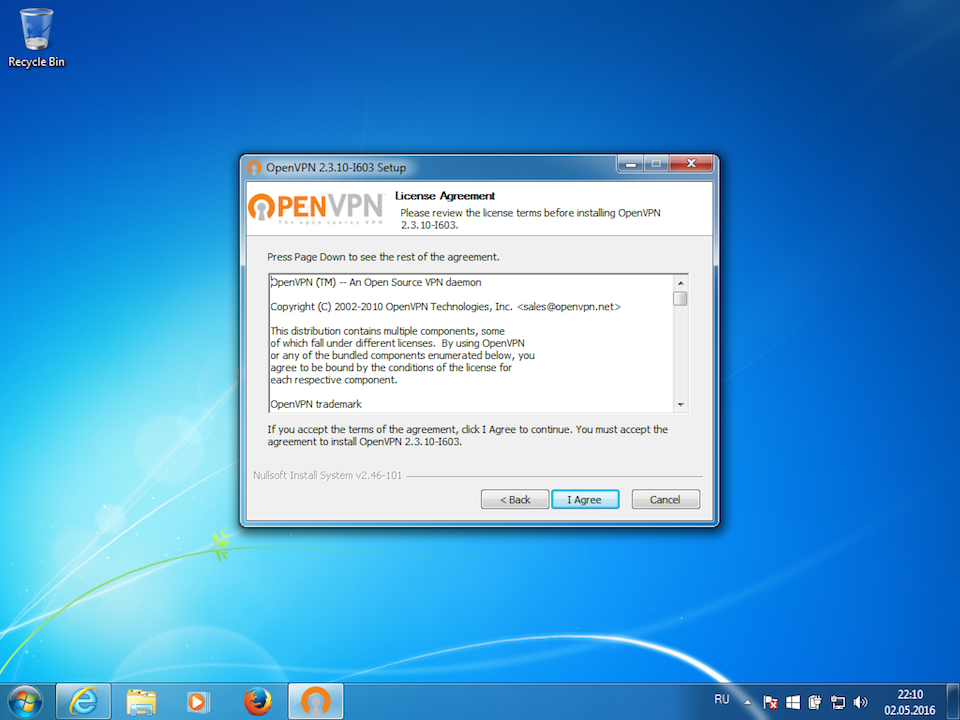Cancel the OpenVPN setup
The width and height of the screenshot is (960, 720).
click(x=665, y=499)
